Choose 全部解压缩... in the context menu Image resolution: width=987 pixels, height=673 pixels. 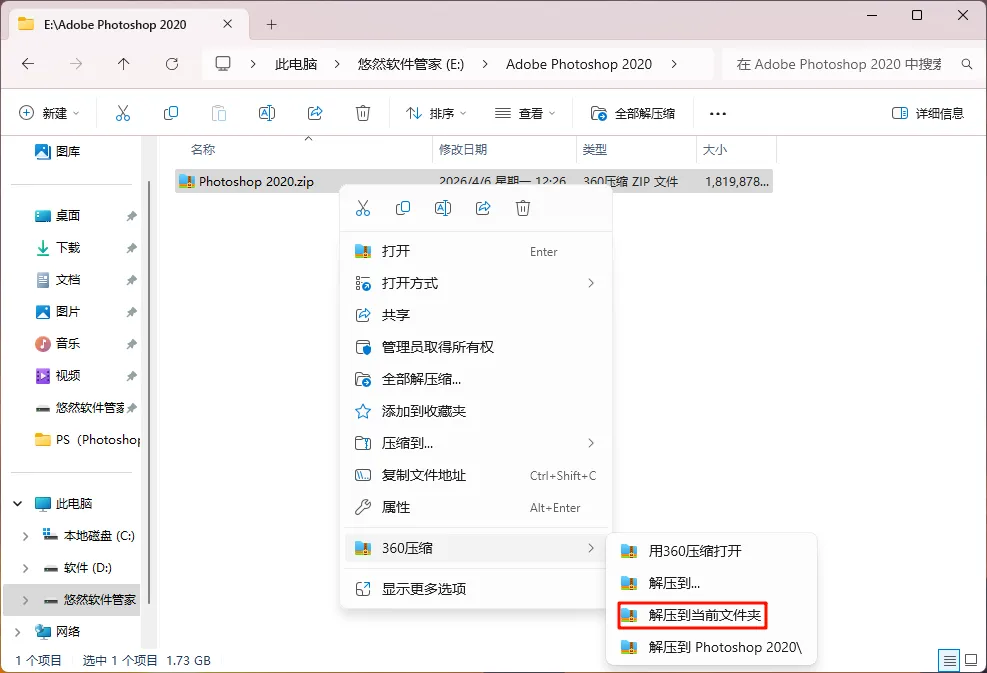[477, 379]
